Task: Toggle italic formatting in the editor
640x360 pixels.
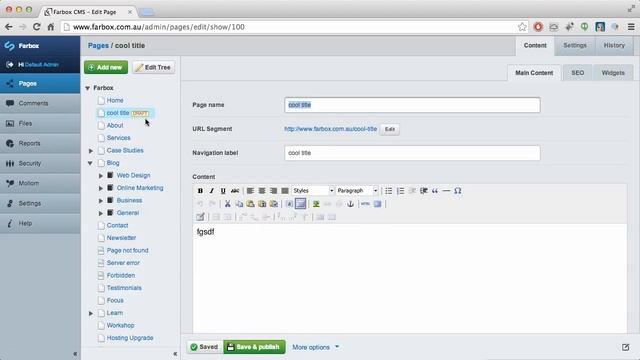Action: click(211, 191)
